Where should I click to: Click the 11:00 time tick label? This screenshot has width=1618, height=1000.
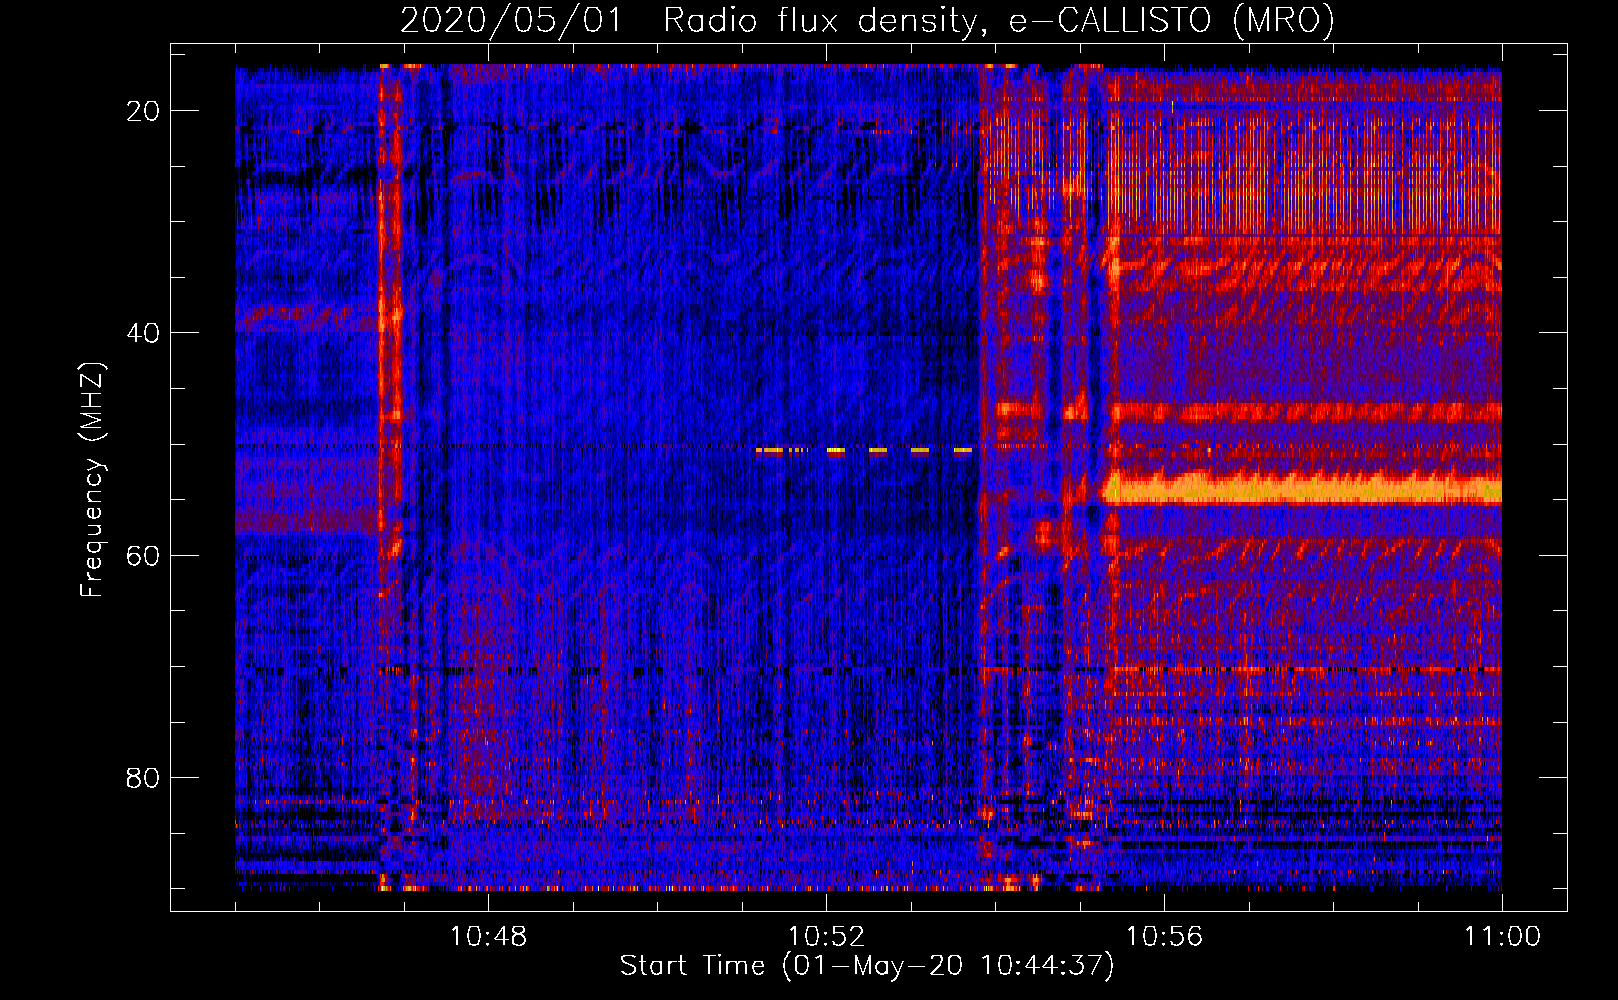(1502, 936)
